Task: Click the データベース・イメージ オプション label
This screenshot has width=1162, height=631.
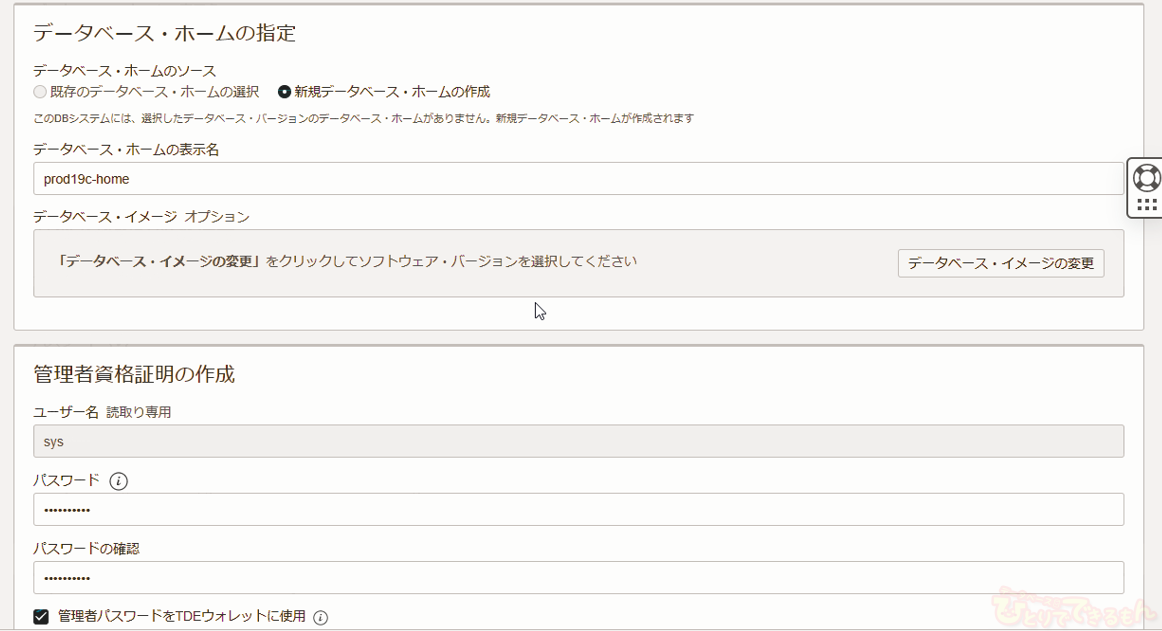Action: tap(141, 217)
